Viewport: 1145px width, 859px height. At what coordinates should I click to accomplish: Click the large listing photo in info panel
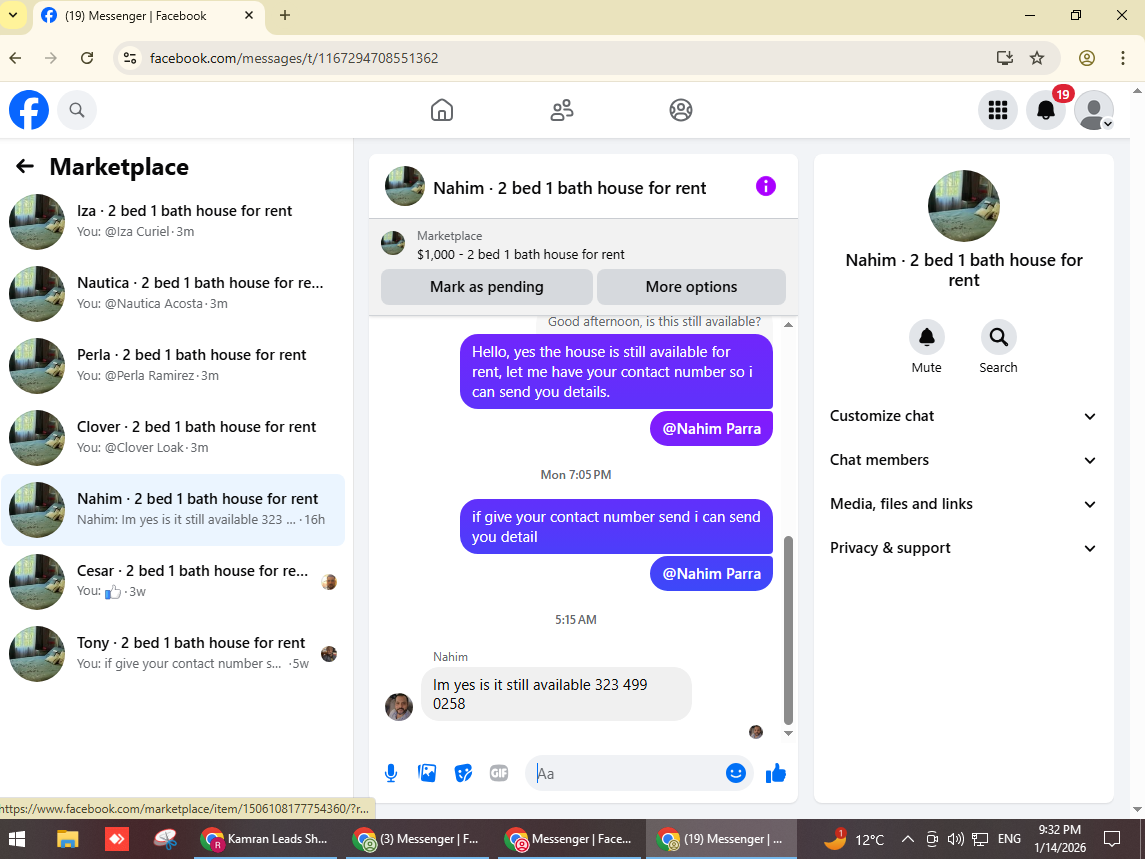[x=964, y=206]
